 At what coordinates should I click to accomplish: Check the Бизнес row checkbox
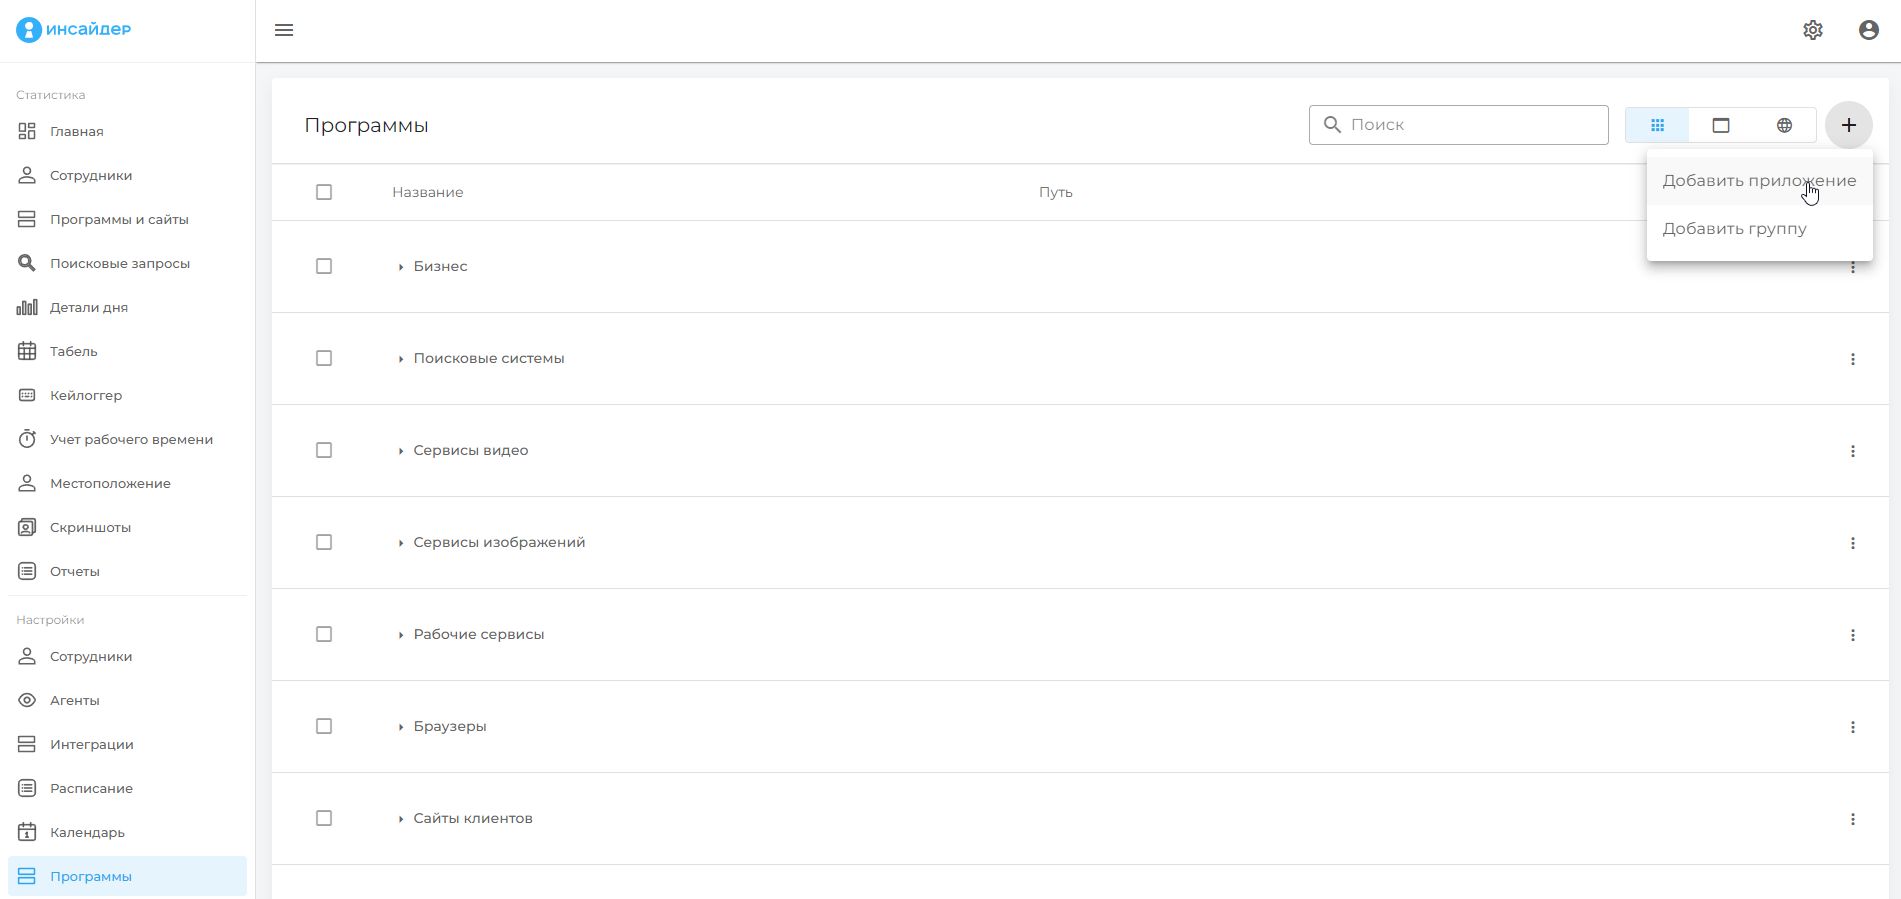point(324,266)
